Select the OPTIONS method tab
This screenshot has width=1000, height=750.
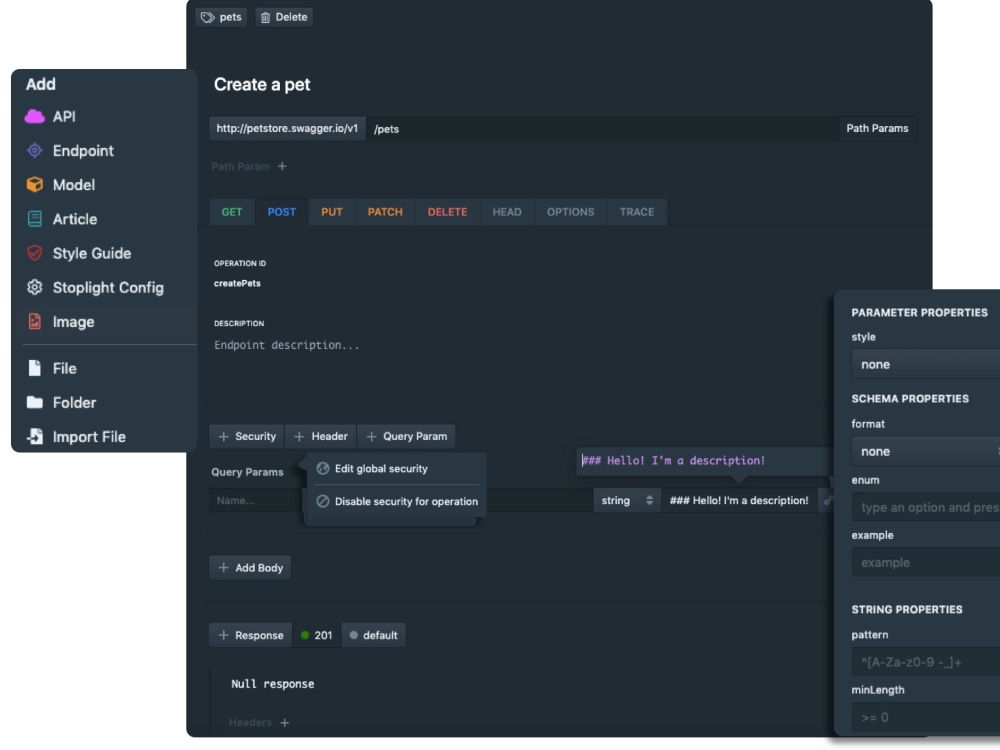570,212
